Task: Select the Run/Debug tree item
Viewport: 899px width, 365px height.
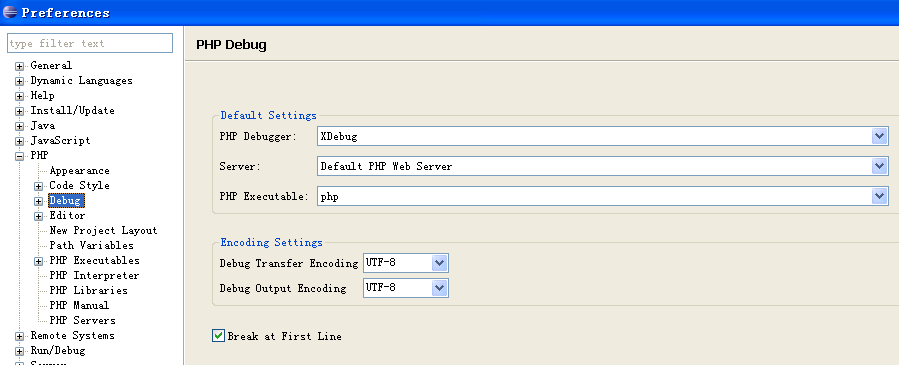Action: point(57,350)
